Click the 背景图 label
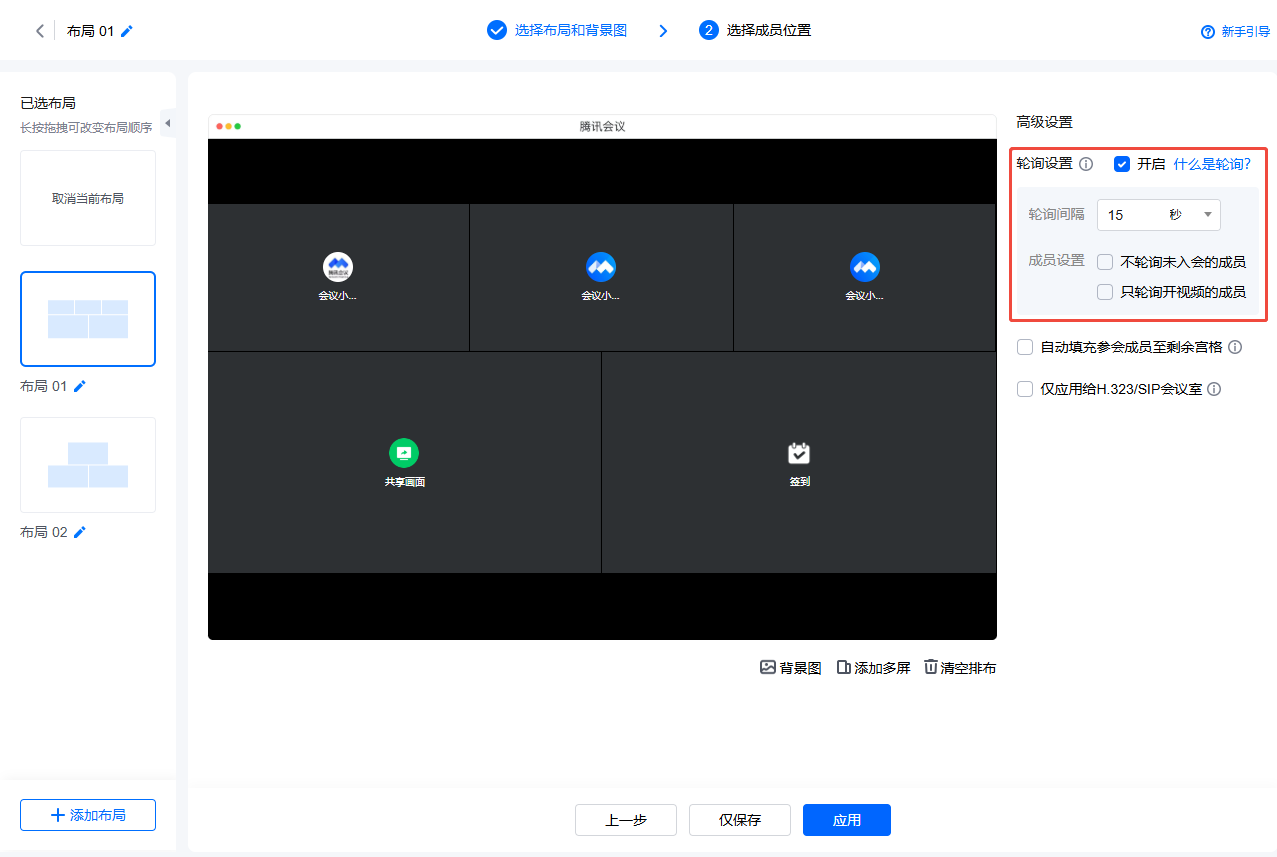Image resolution: width=1277 pixels, height=857 pixels. tap(801, 668)
